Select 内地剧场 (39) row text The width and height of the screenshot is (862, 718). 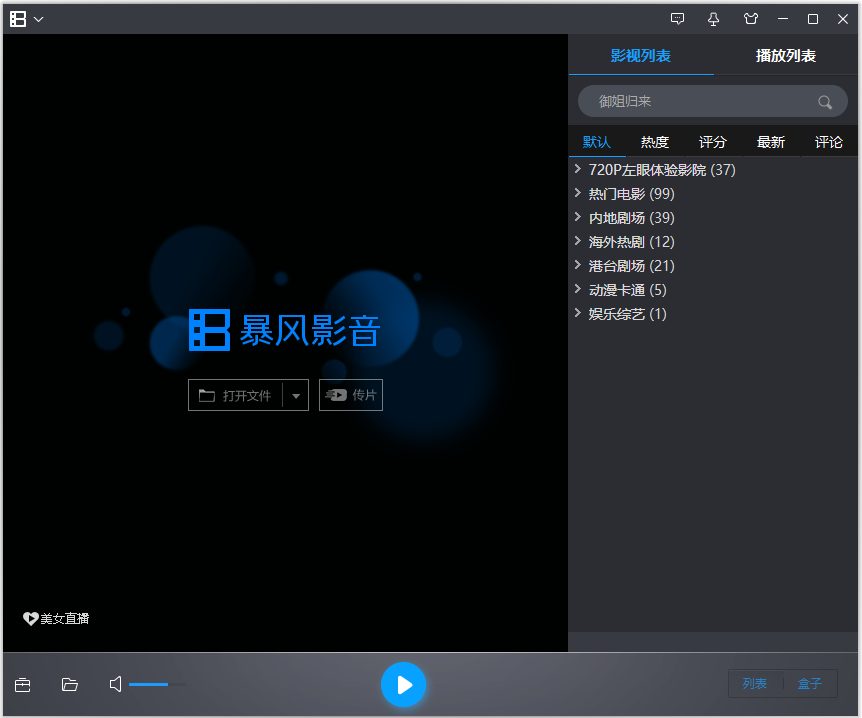pyautogui.click(x=632, y=218)
